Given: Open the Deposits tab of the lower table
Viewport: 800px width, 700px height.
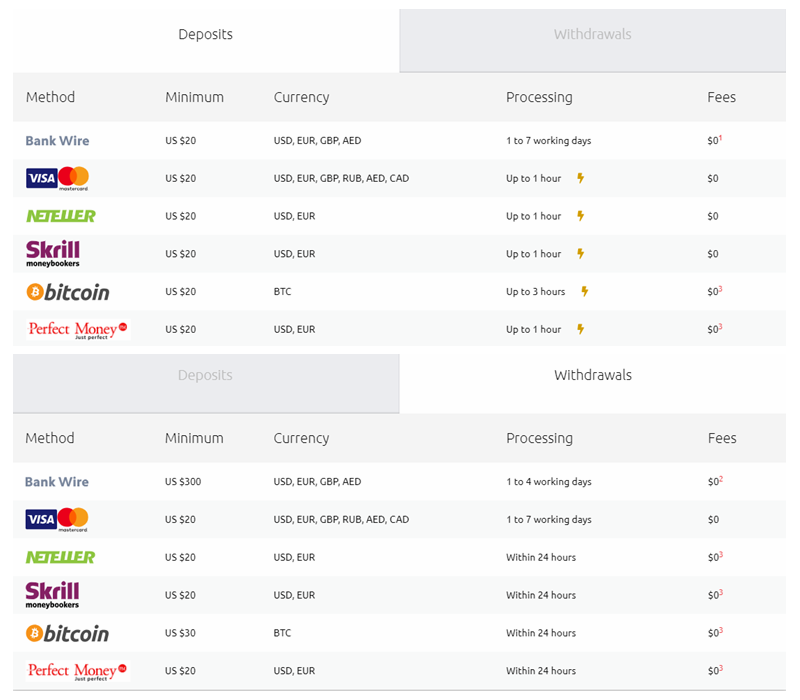Looking at the screenshot, I should (205, 375).
